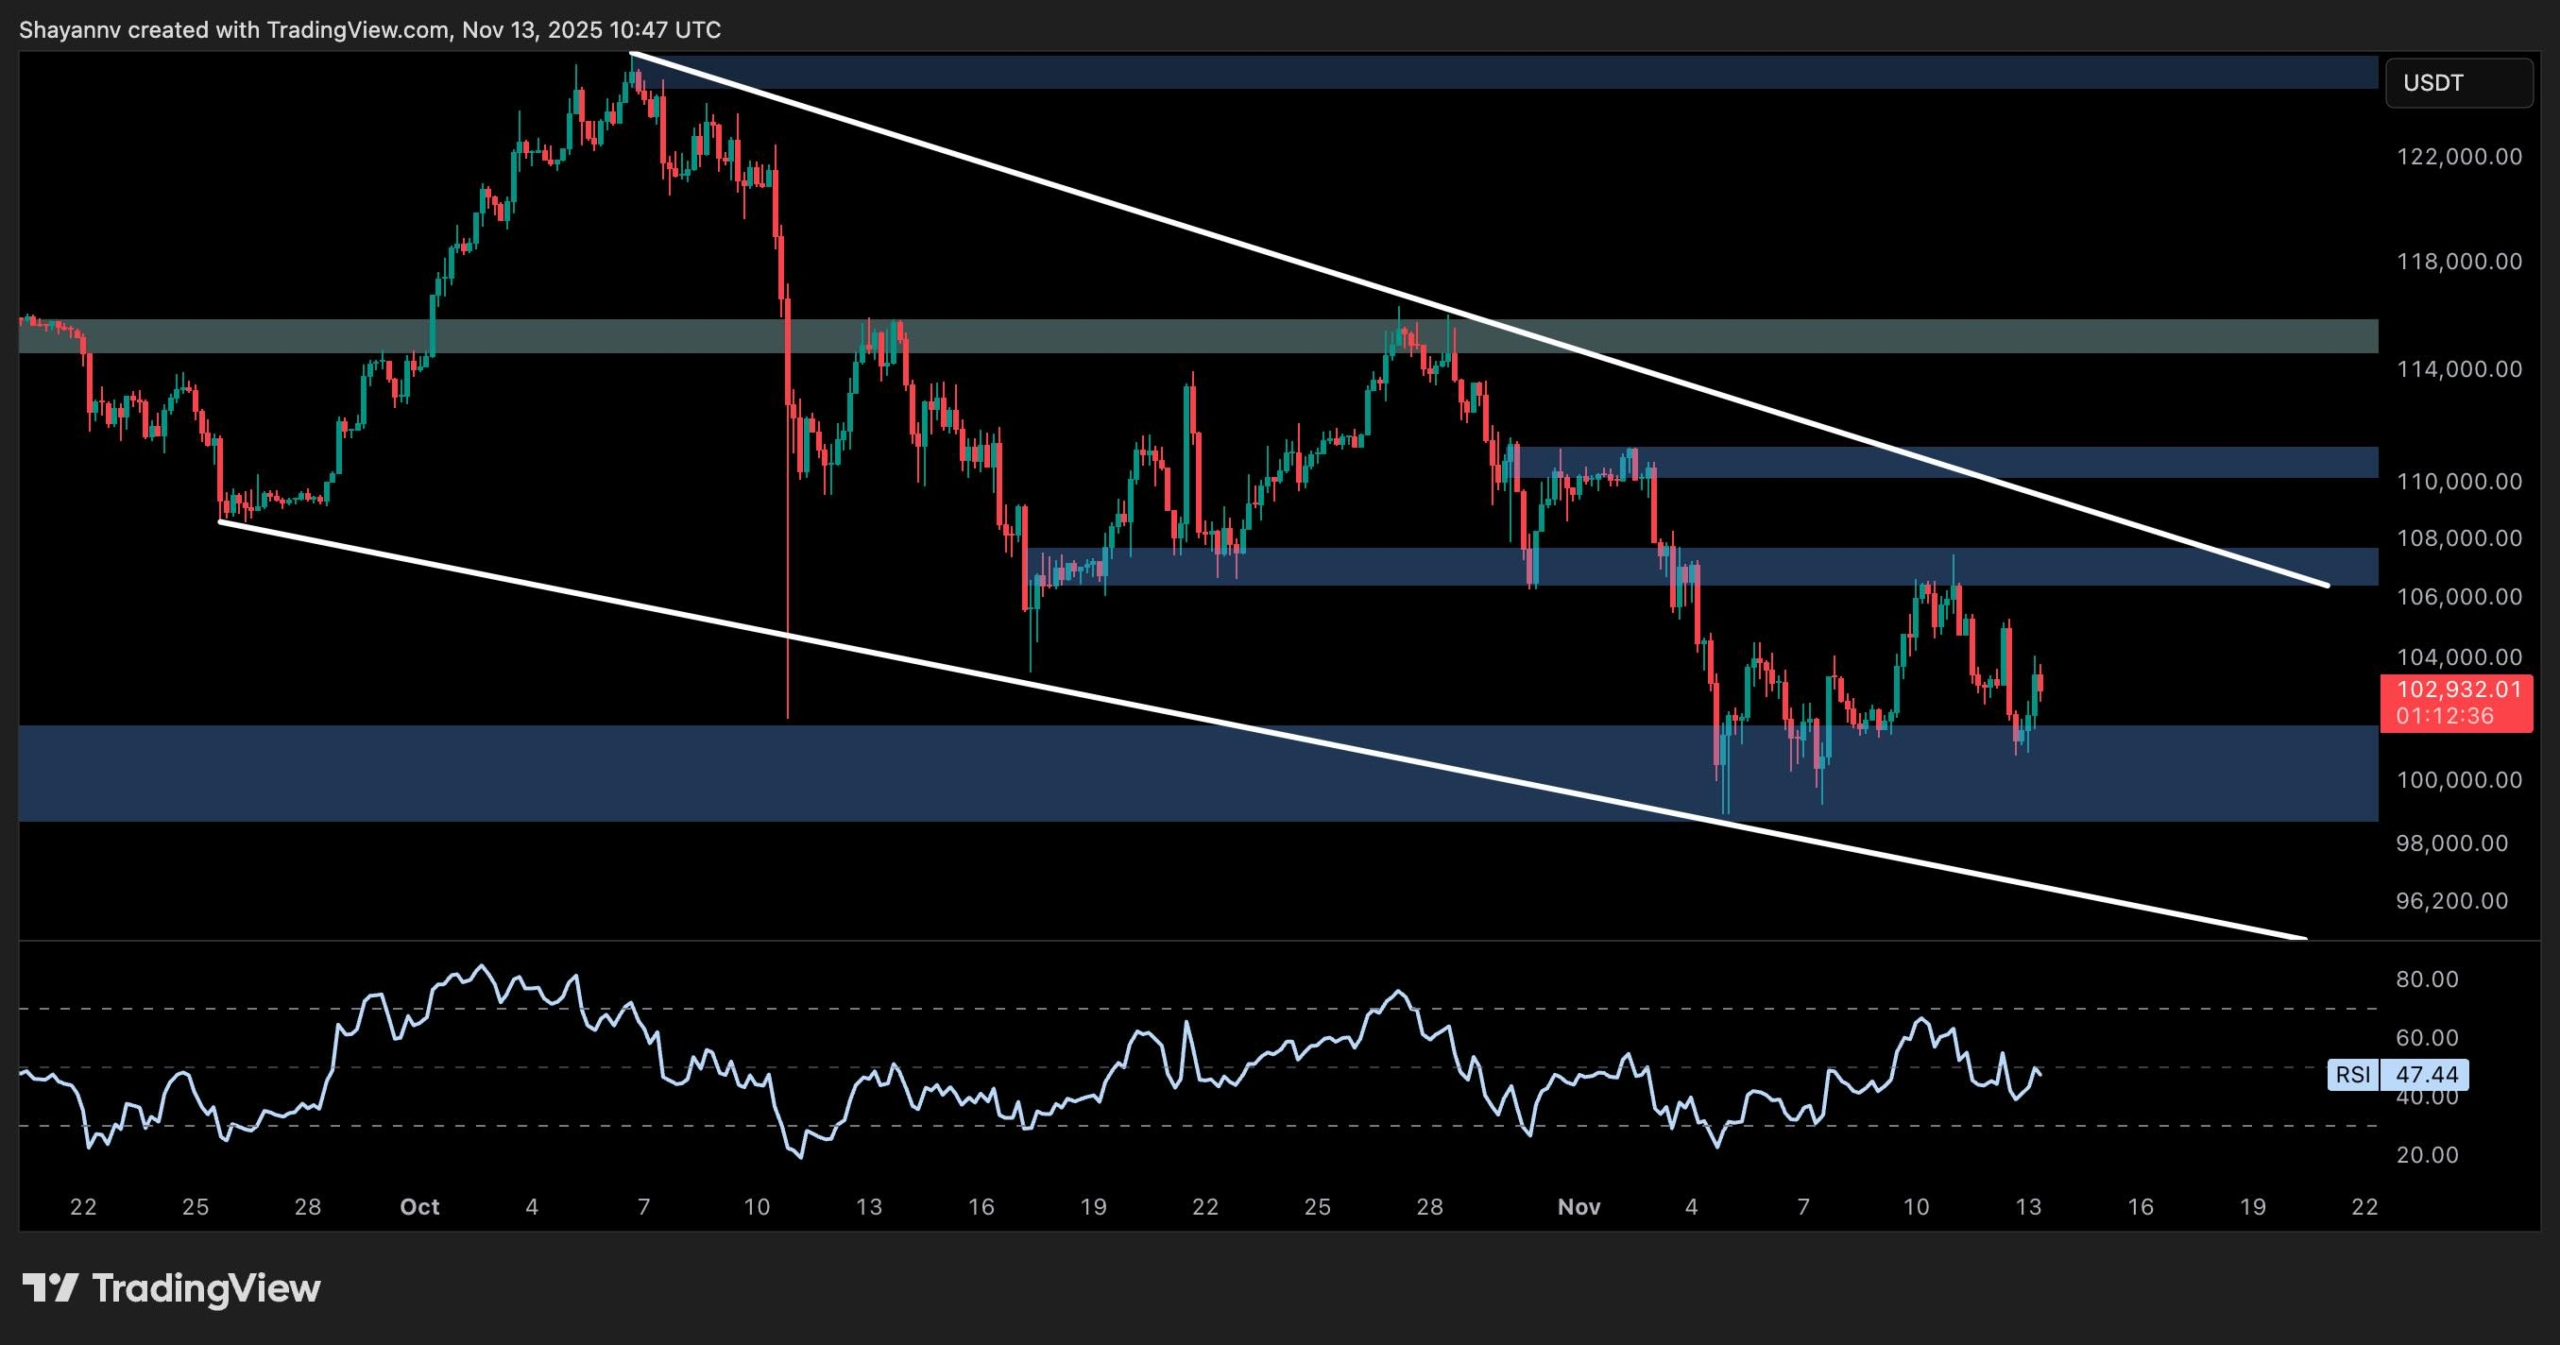Click the 110,000.00 price axis label
Viewport: 2560px width, 1345px height.
click(2459, 481)
